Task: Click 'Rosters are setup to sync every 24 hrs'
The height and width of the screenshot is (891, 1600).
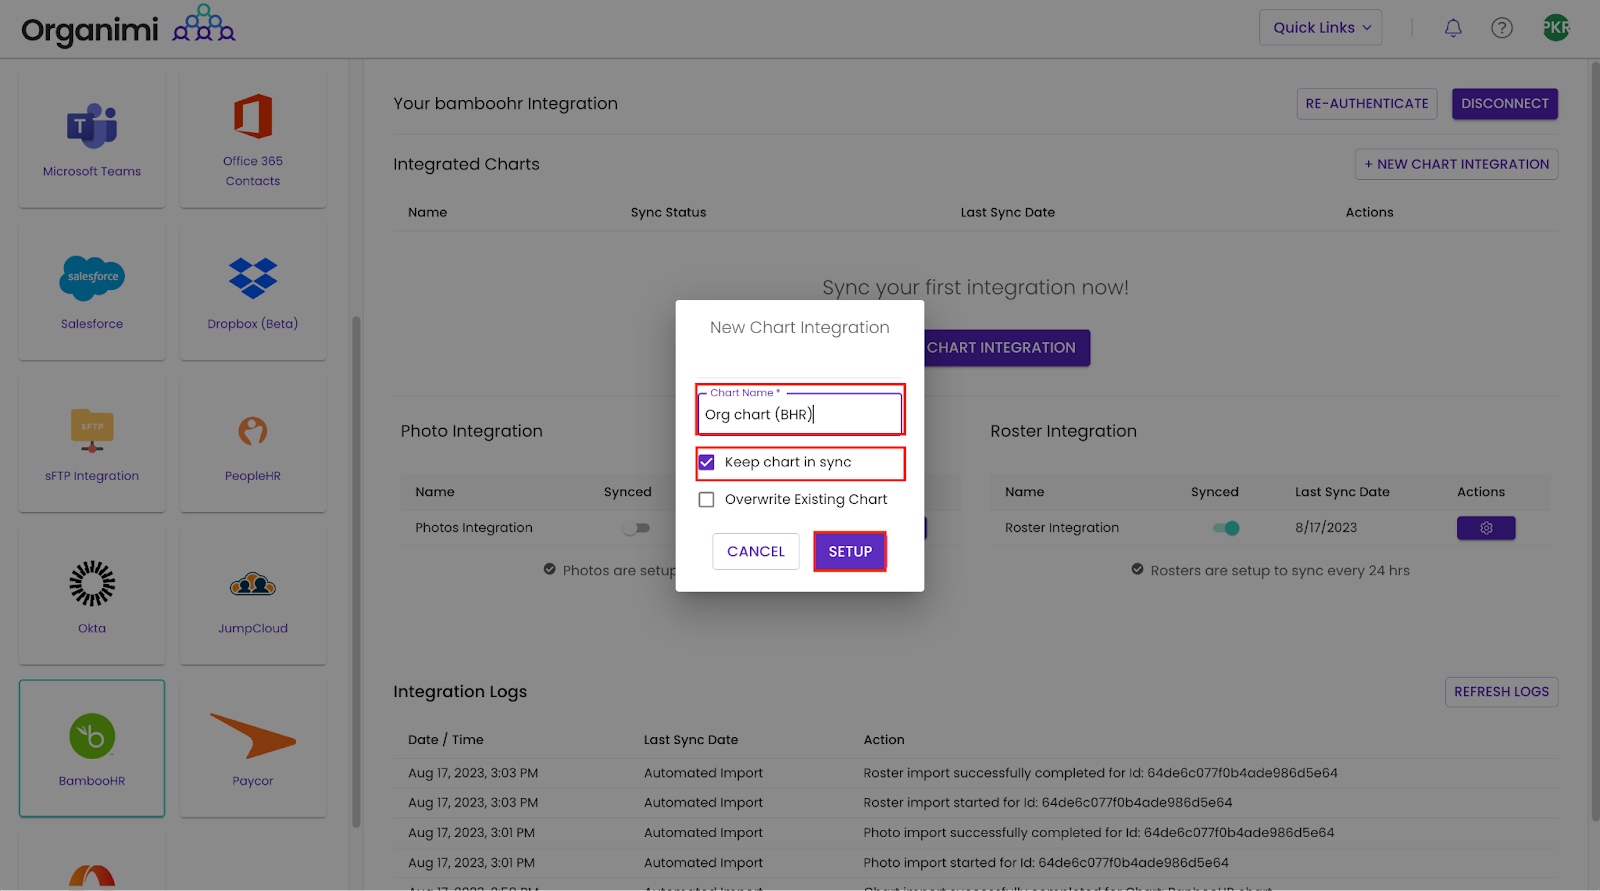Action: click(x=1280, y=571)
